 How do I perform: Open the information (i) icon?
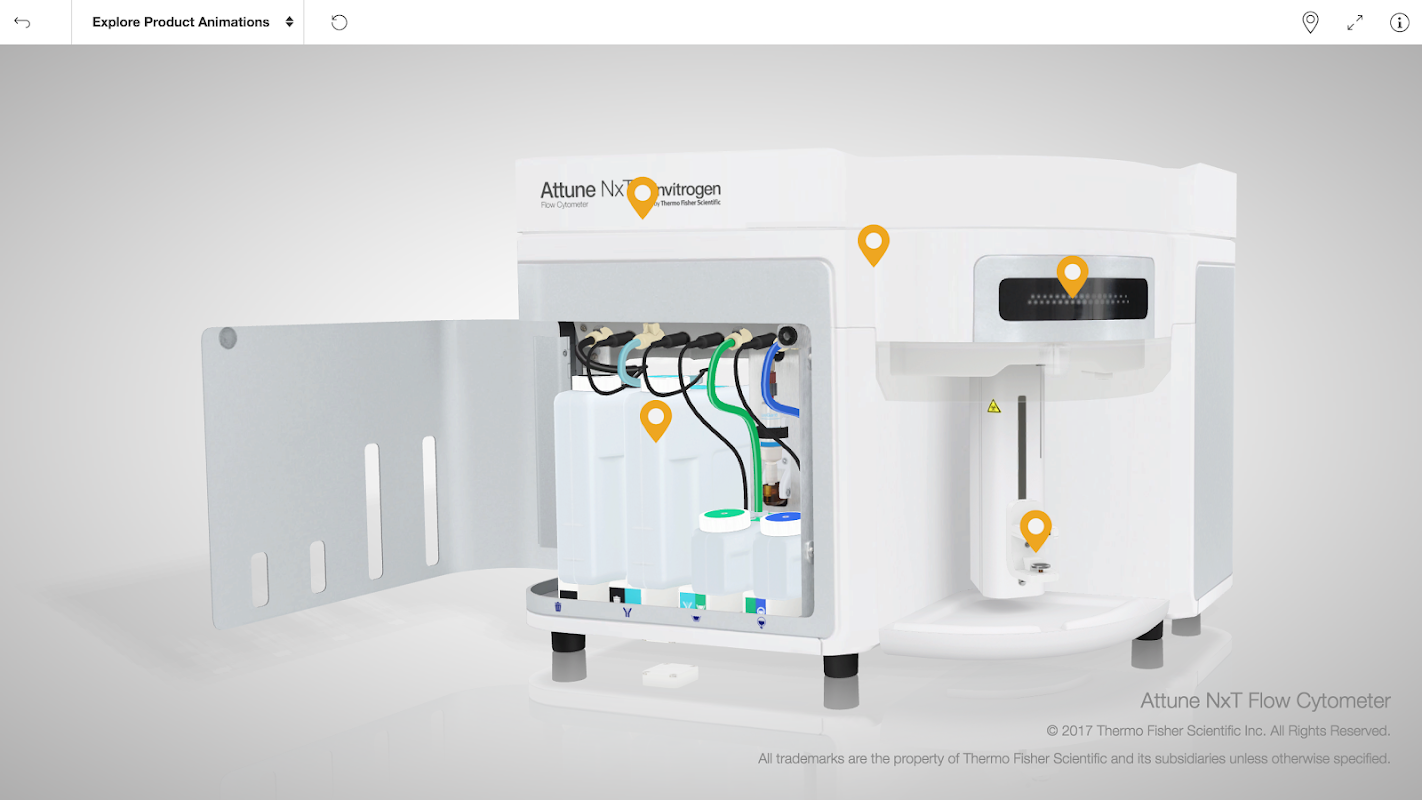(1400, 22)
